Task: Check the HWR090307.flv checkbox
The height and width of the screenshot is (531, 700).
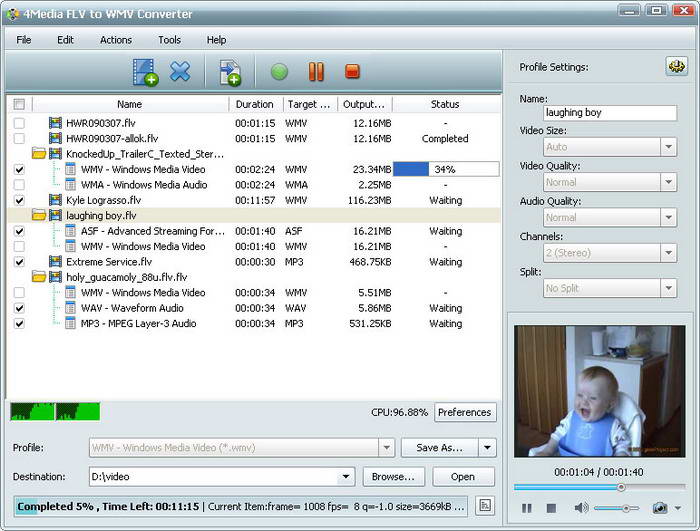Action: coord(19,123)
